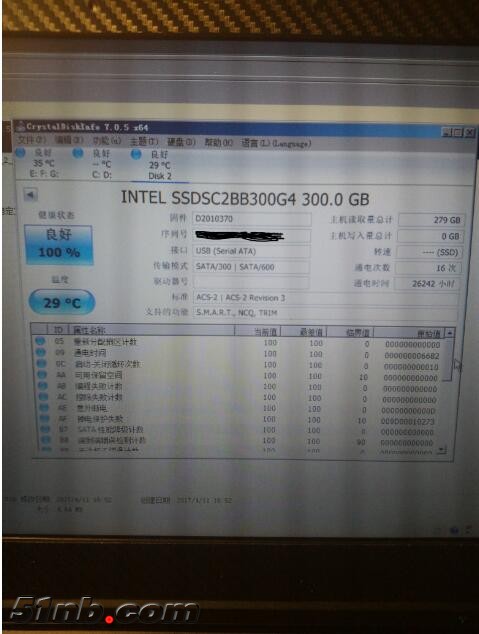Click the power-on hours field showing 26242
Image resolution: width=479 pixels, height=634 pixels.
[427, 283]
